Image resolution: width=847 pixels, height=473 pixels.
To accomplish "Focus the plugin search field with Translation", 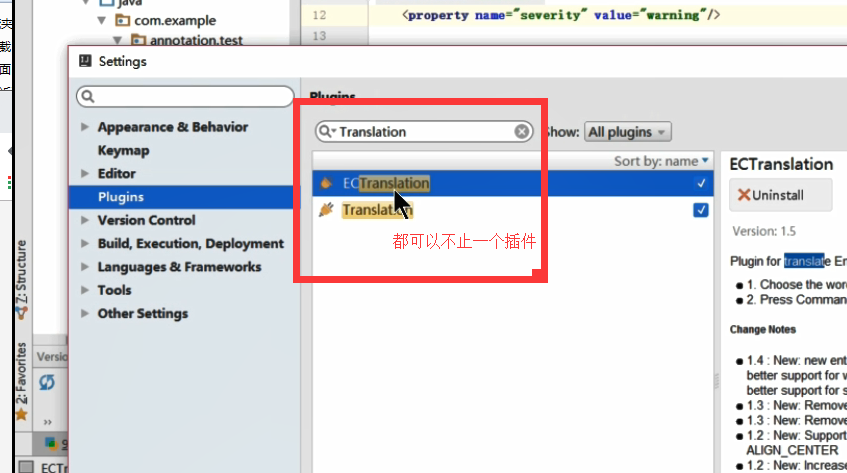I will (x=424, y=132).
